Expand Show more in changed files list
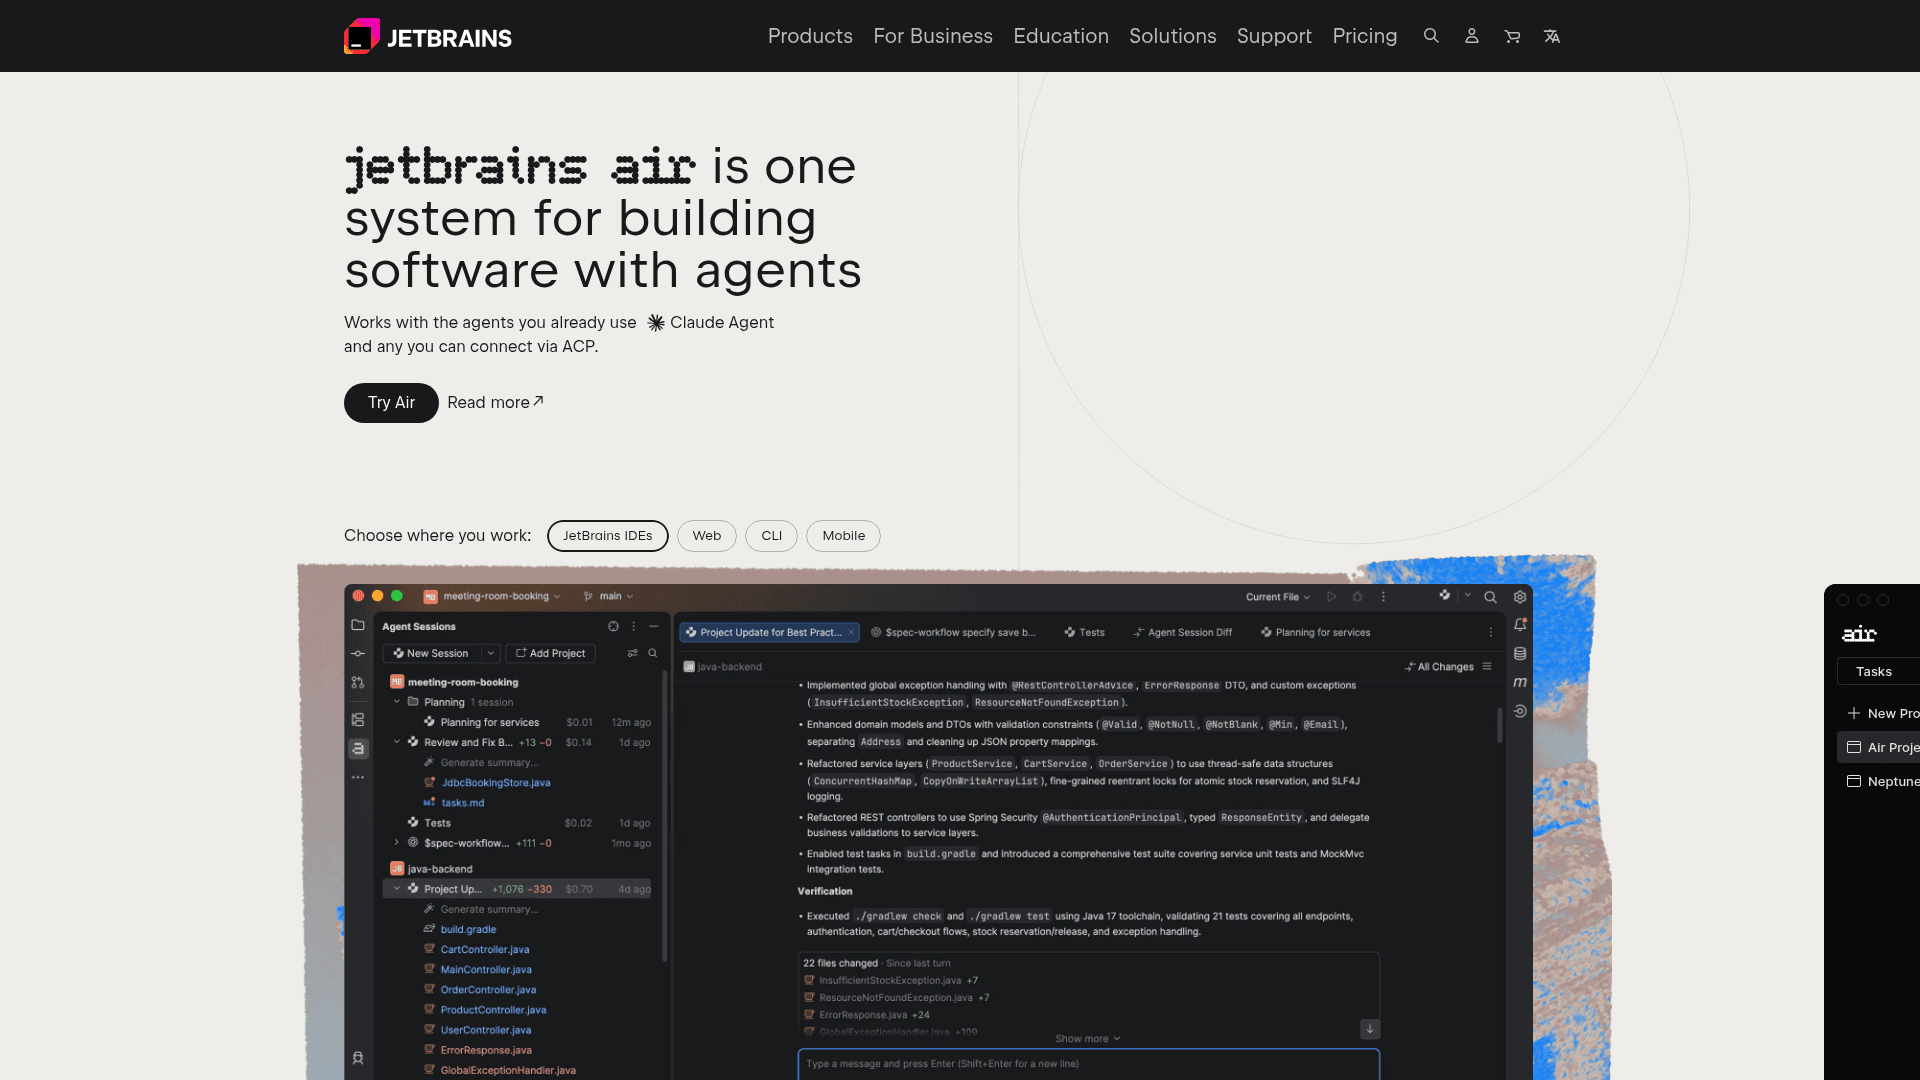This screenshot has width=1920, height=1080. click(1088, 1039)
